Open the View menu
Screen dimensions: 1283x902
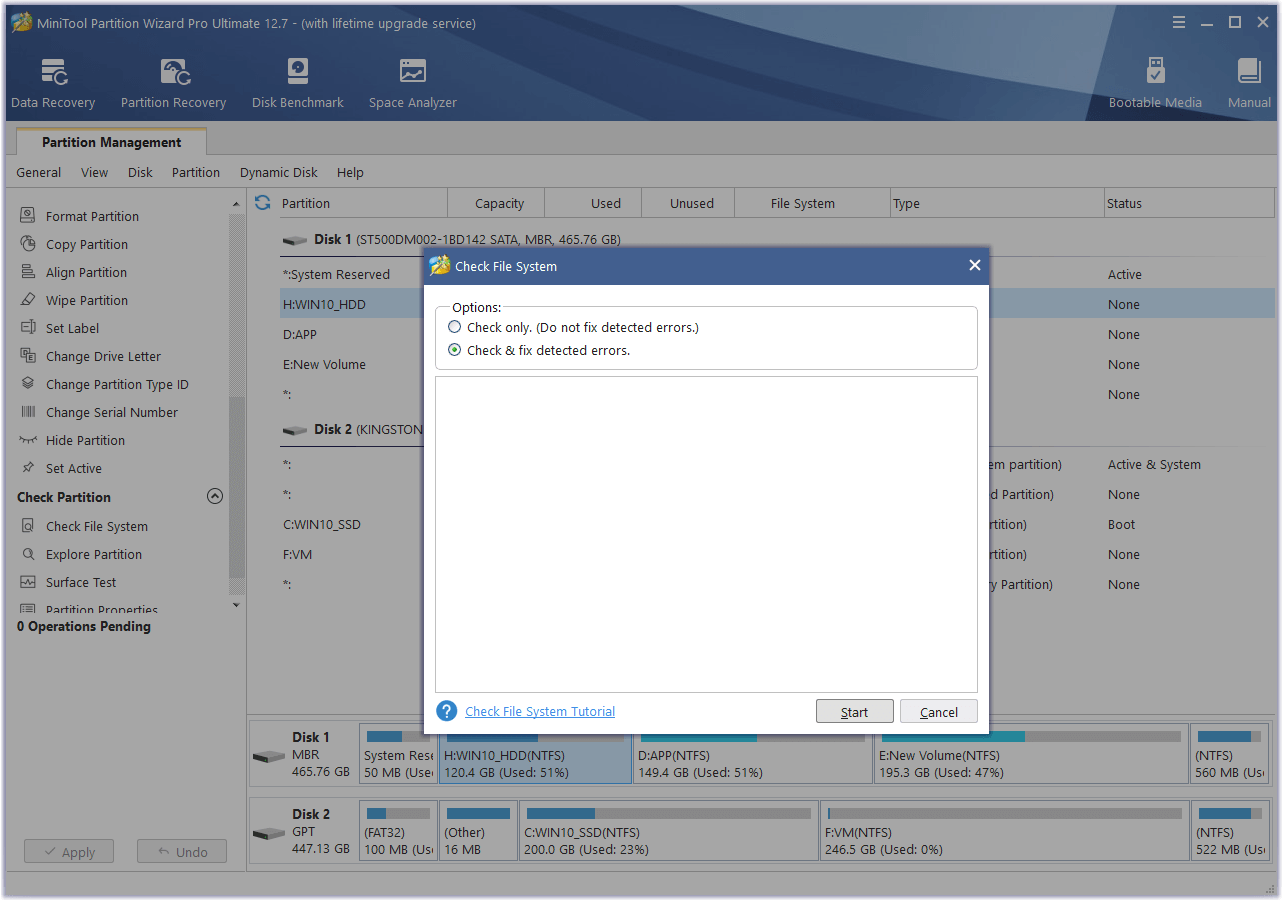click(95, 172)
